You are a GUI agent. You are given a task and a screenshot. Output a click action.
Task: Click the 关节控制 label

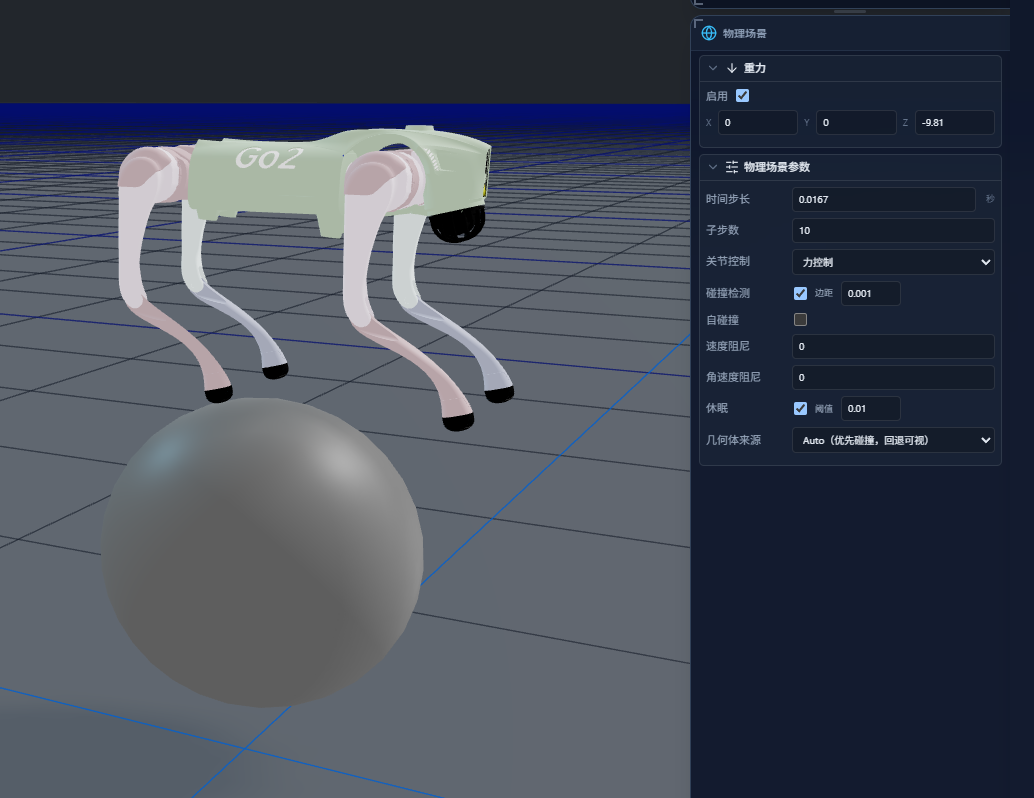pos(727,261)
